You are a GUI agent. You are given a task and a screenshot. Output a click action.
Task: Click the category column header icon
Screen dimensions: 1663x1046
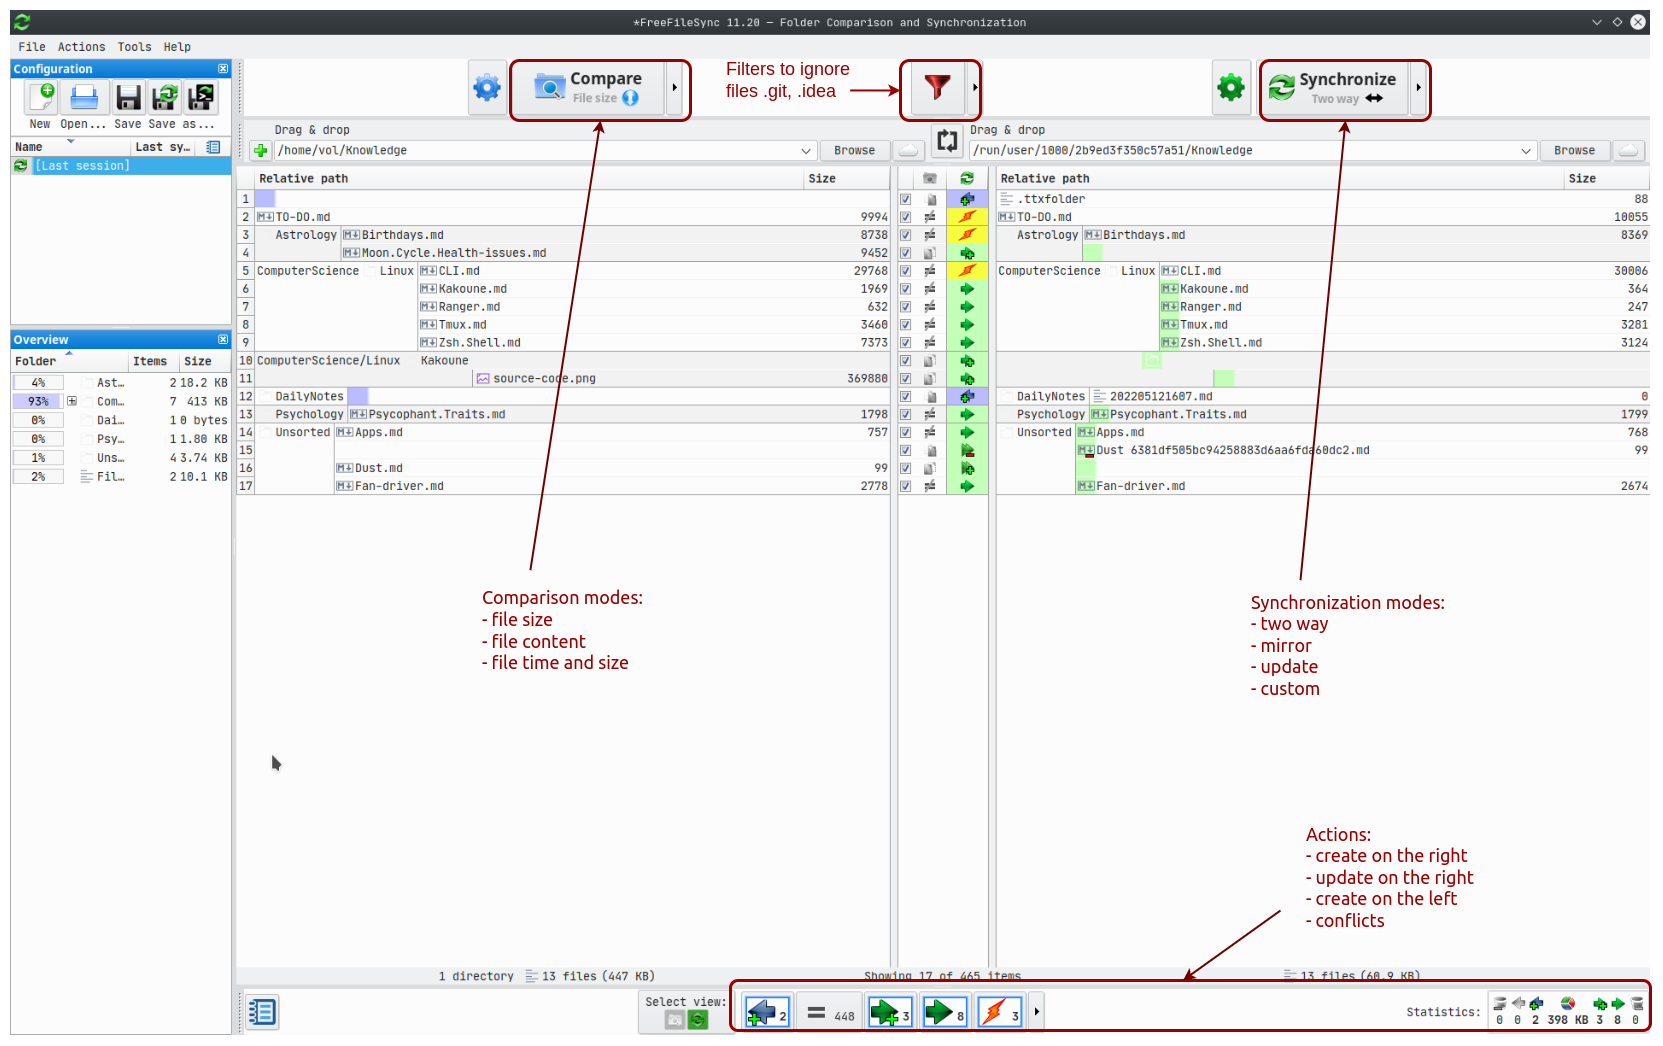click(930, 179)
